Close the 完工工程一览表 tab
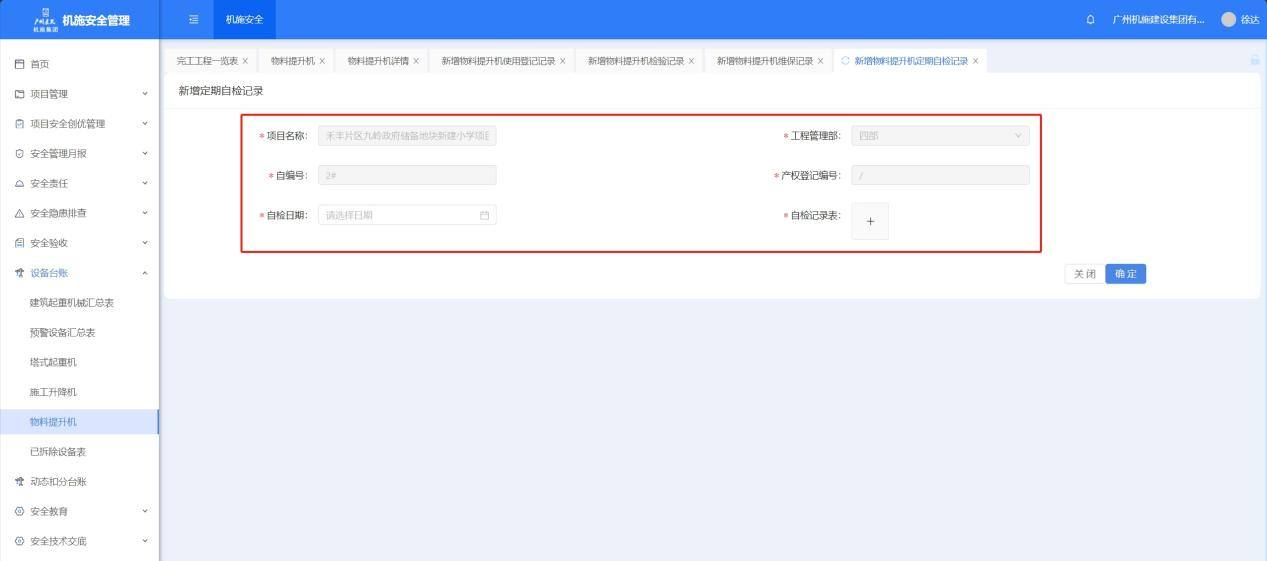The height and width of the screenshot is (561, 1267). [245, 61]
